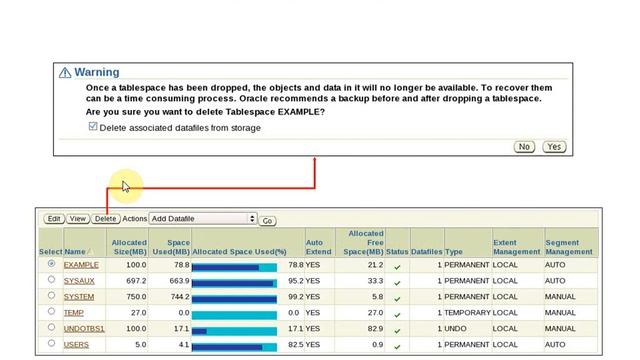The height and width of the screenshot is (360, 640).
Task: Click the Select column header
Action: coord(51,252)
